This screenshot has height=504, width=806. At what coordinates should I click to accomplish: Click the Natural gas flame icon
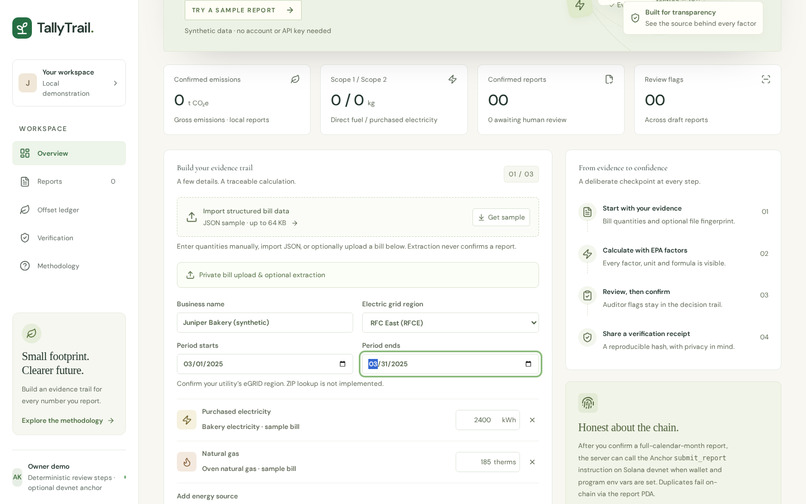tap(187, 462)
